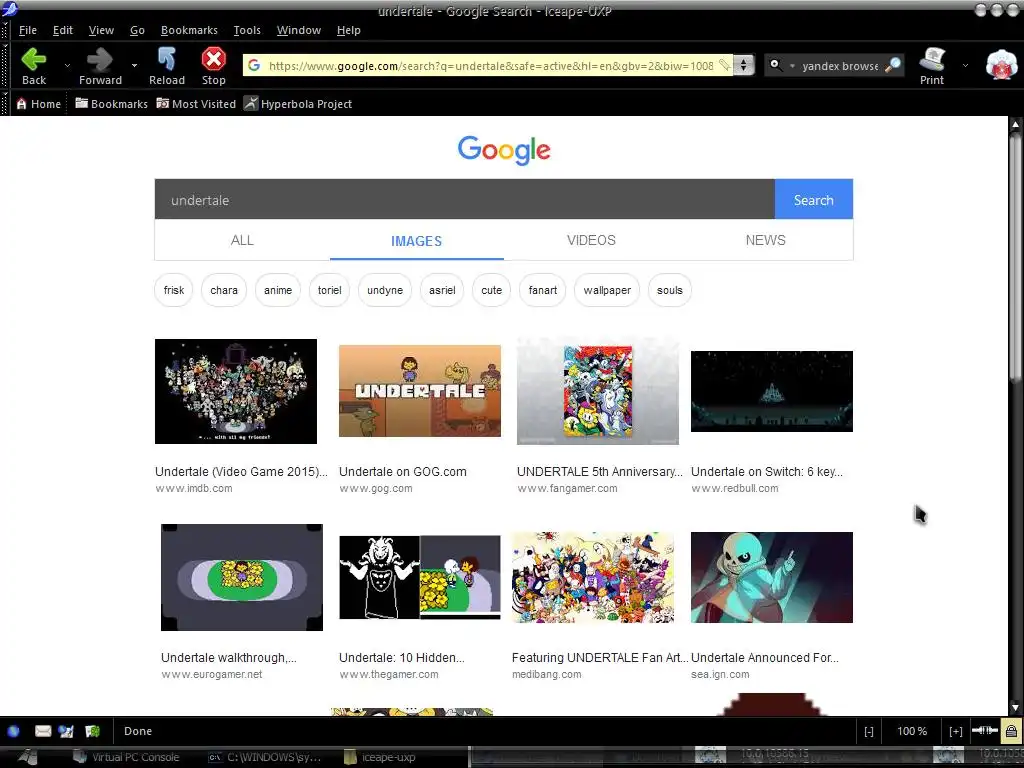Image resolution: width=1024 pixels, height=768 pixels.
Task: Run search with magnifying glass icon
Action: [x=892, y=65]
